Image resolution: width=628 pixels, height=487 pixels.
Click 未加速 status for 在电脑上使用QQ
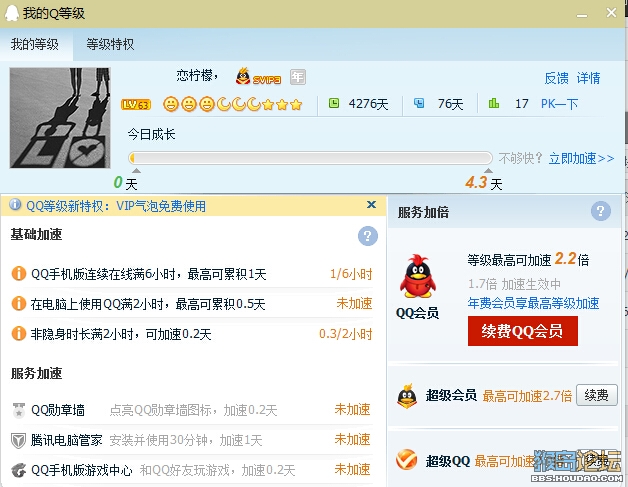click(x=354, y=304)
